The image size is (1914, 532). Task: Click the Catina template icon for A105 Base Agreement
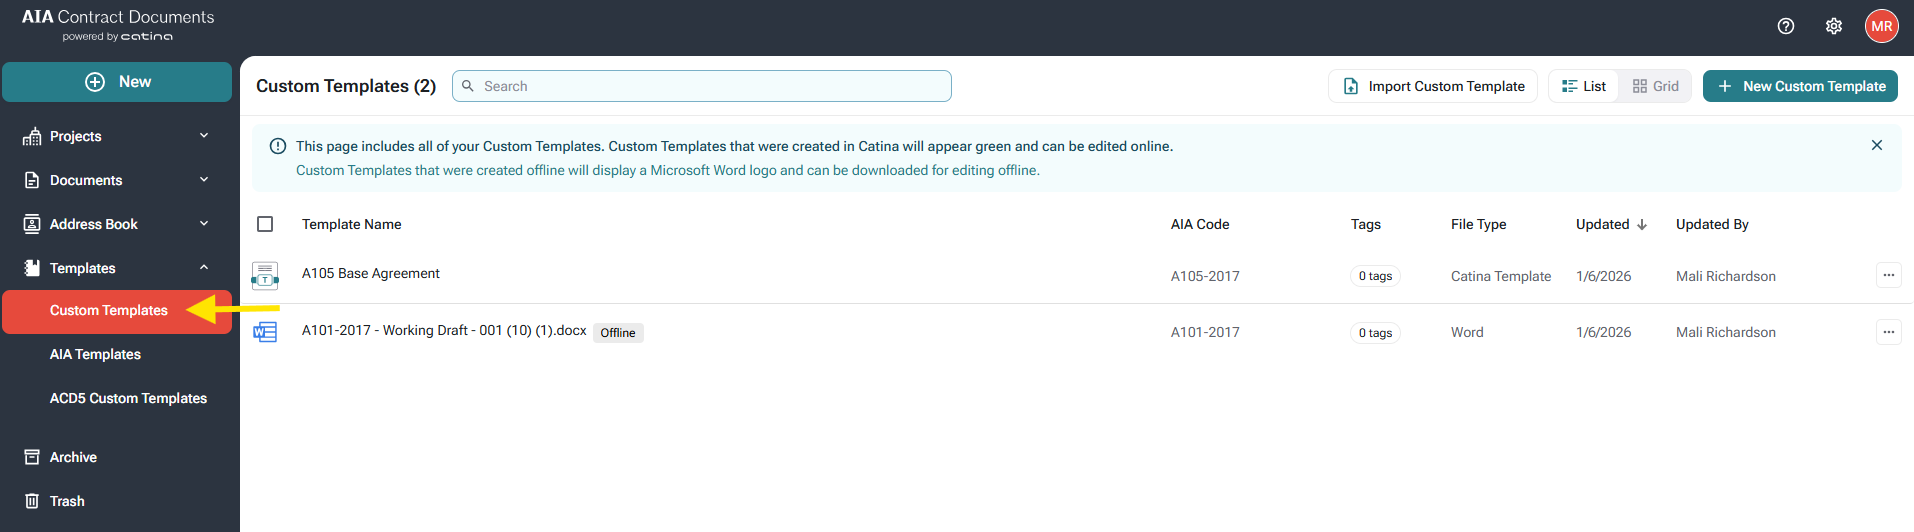(265, 276)
